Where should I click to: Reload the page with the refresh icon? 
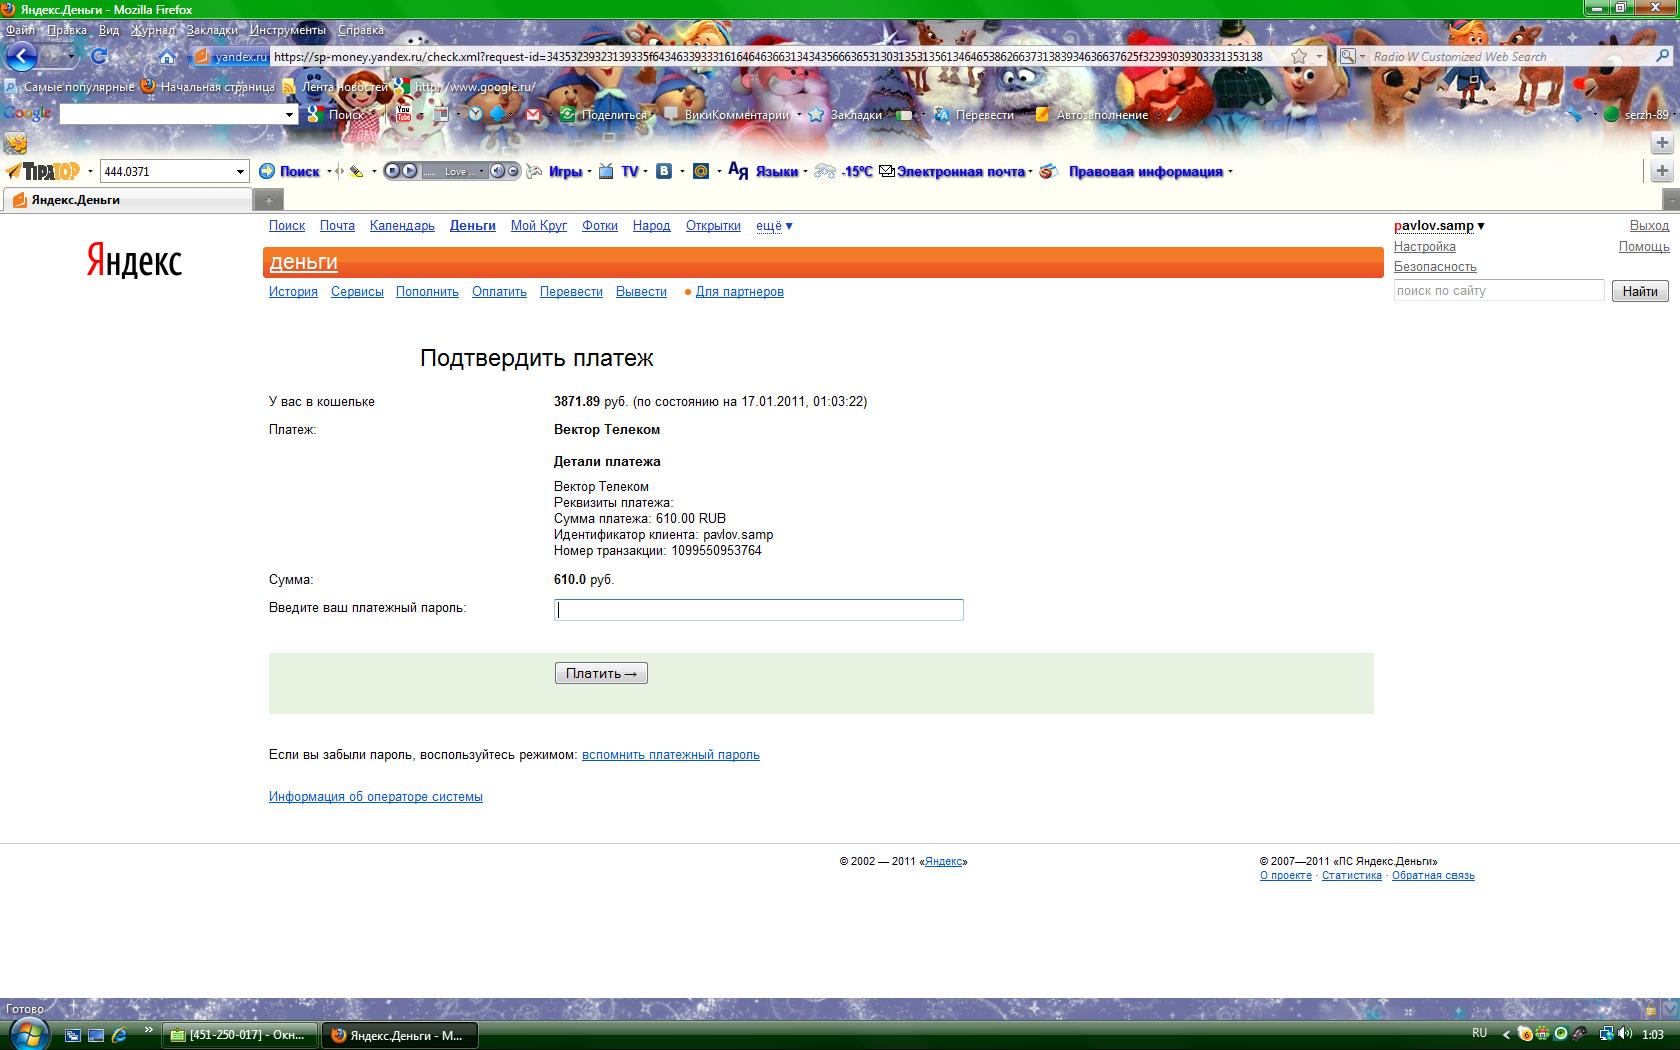click(99, 57)
